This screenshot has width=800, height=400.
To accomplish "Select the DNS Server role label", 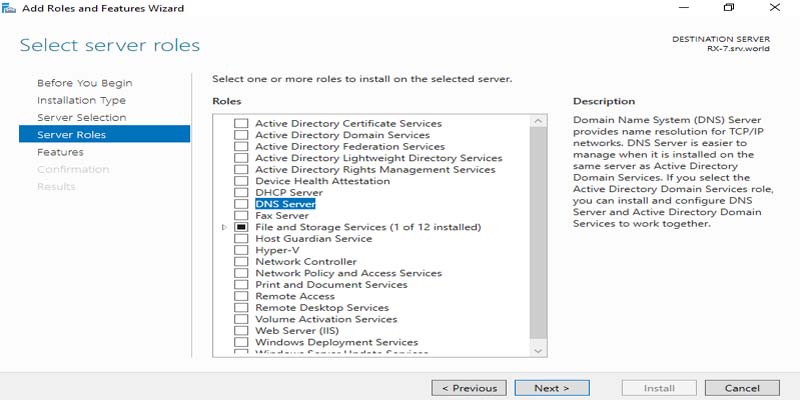I will point(285,204).
